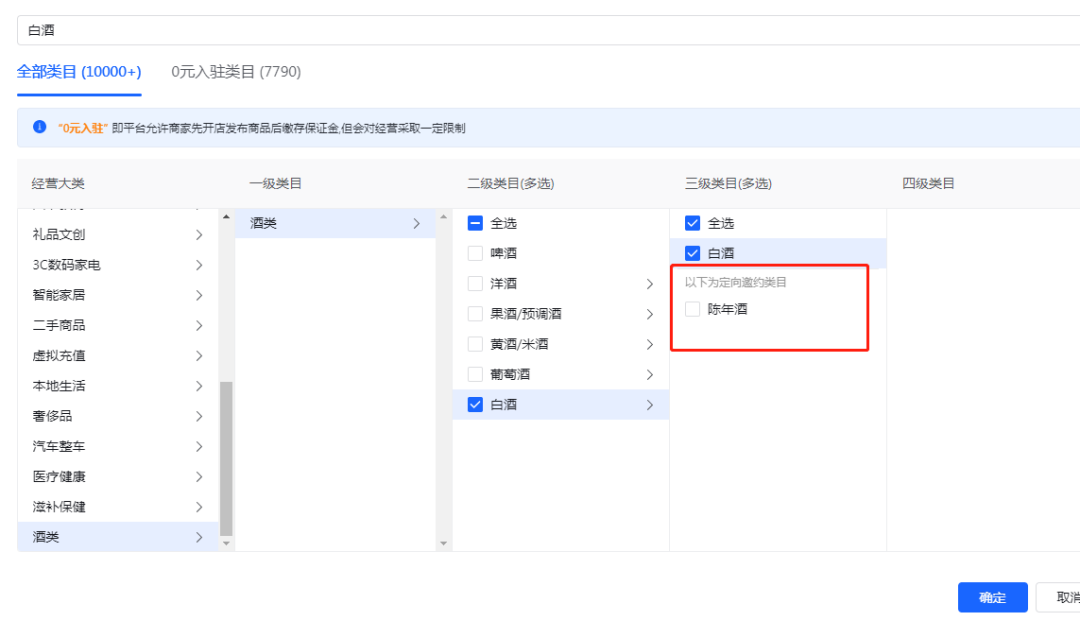This screenshot has width=1080, height=621.
Task: Uncheck 全选 in the 二级类目 column
Action: pyautogui.click(x=475, y=223)
